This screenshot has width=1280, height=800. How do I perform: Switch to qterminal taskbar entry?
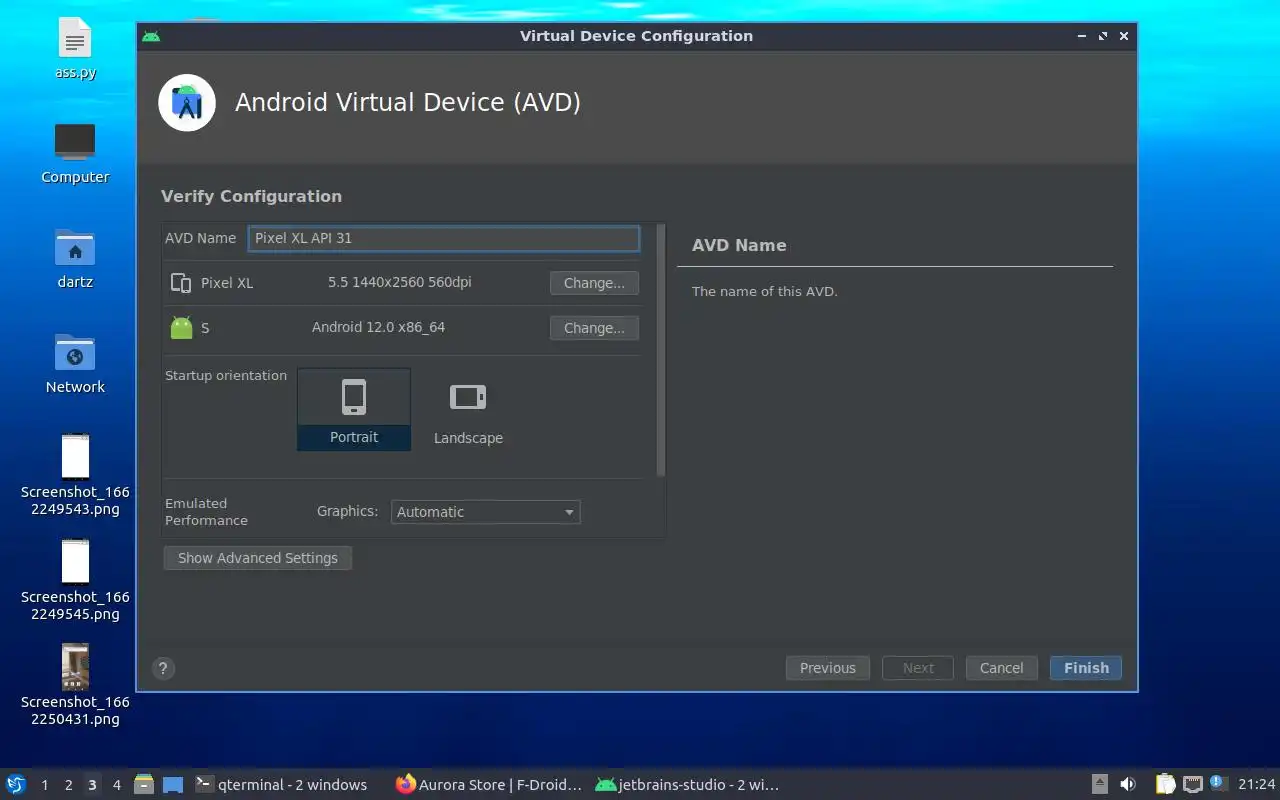[281, 785]
